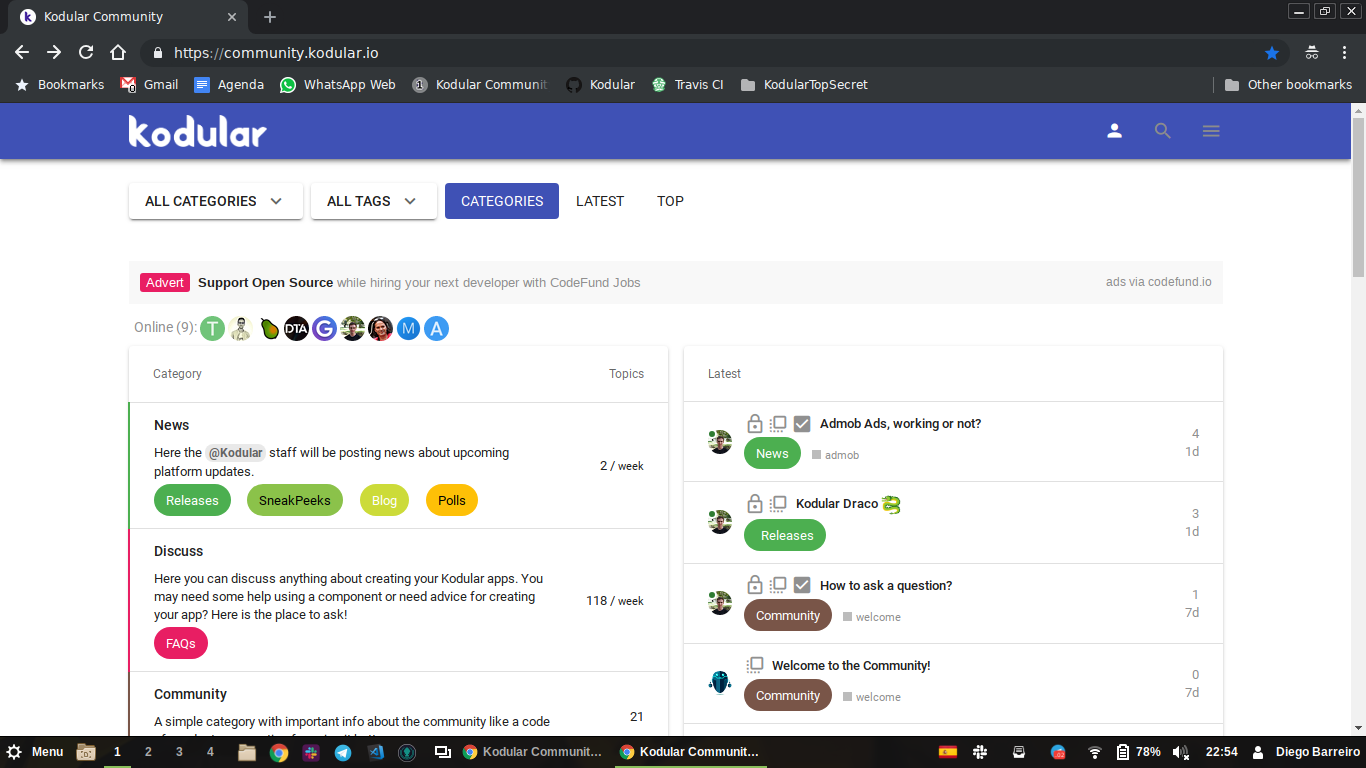Image resolution: width=1366 pixels, height=768 pixels.
Task: Open the Releases subcategory under News
Action: pos(192,500)
